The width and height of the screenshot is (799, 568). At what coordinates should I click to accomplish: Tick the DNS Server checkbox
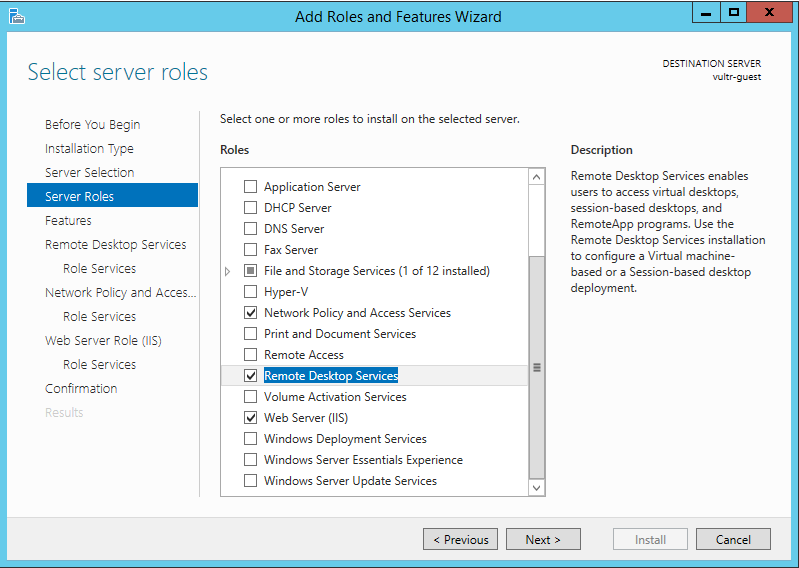pos(250,229)
